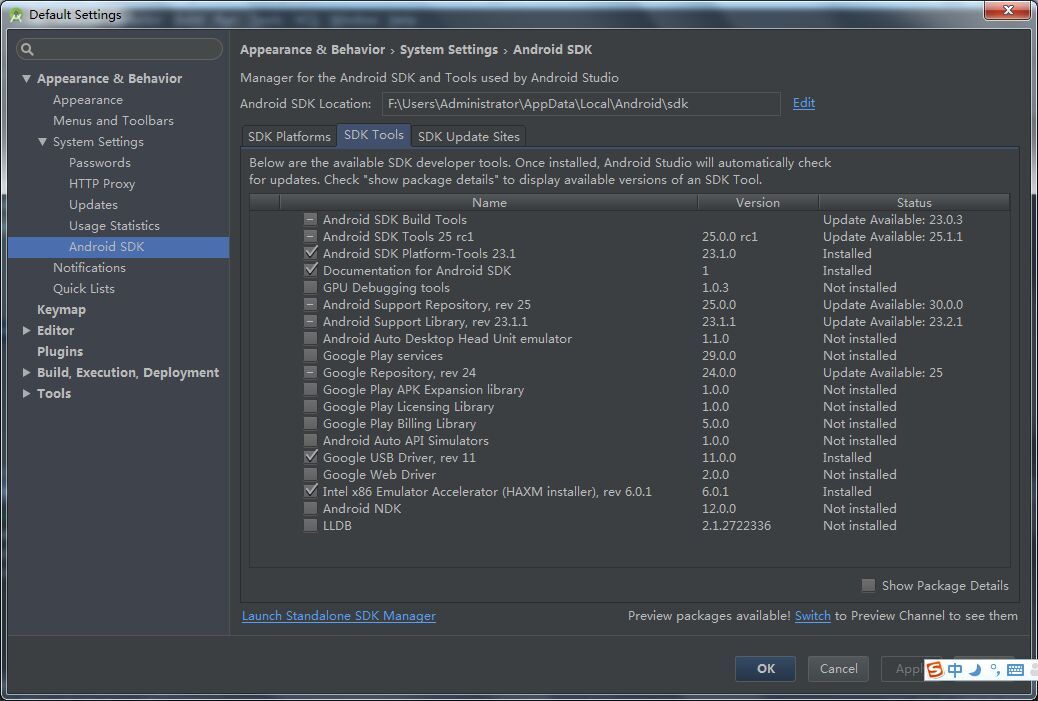This screenshot has height=701, width=1038.
Task: Check Google Web Driver checkbox
Action: [310, 475]
